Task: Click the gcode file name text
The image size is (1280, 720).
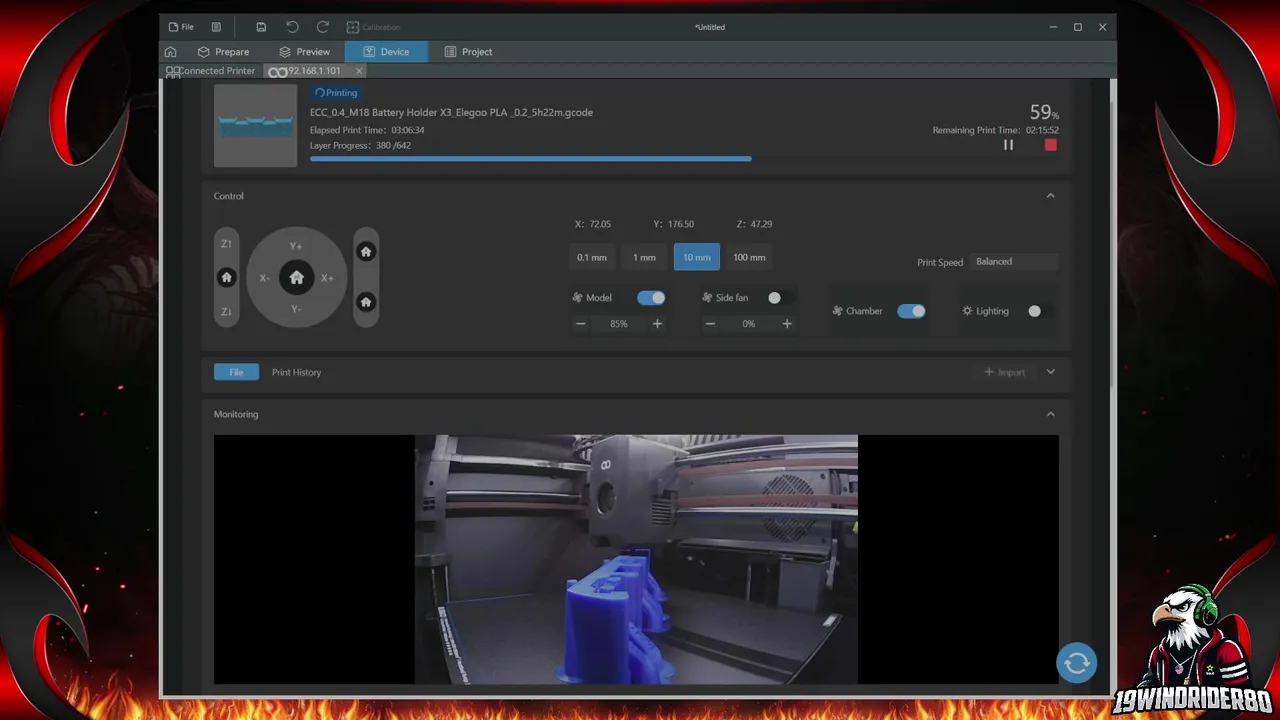Action: tap(451, 112)
